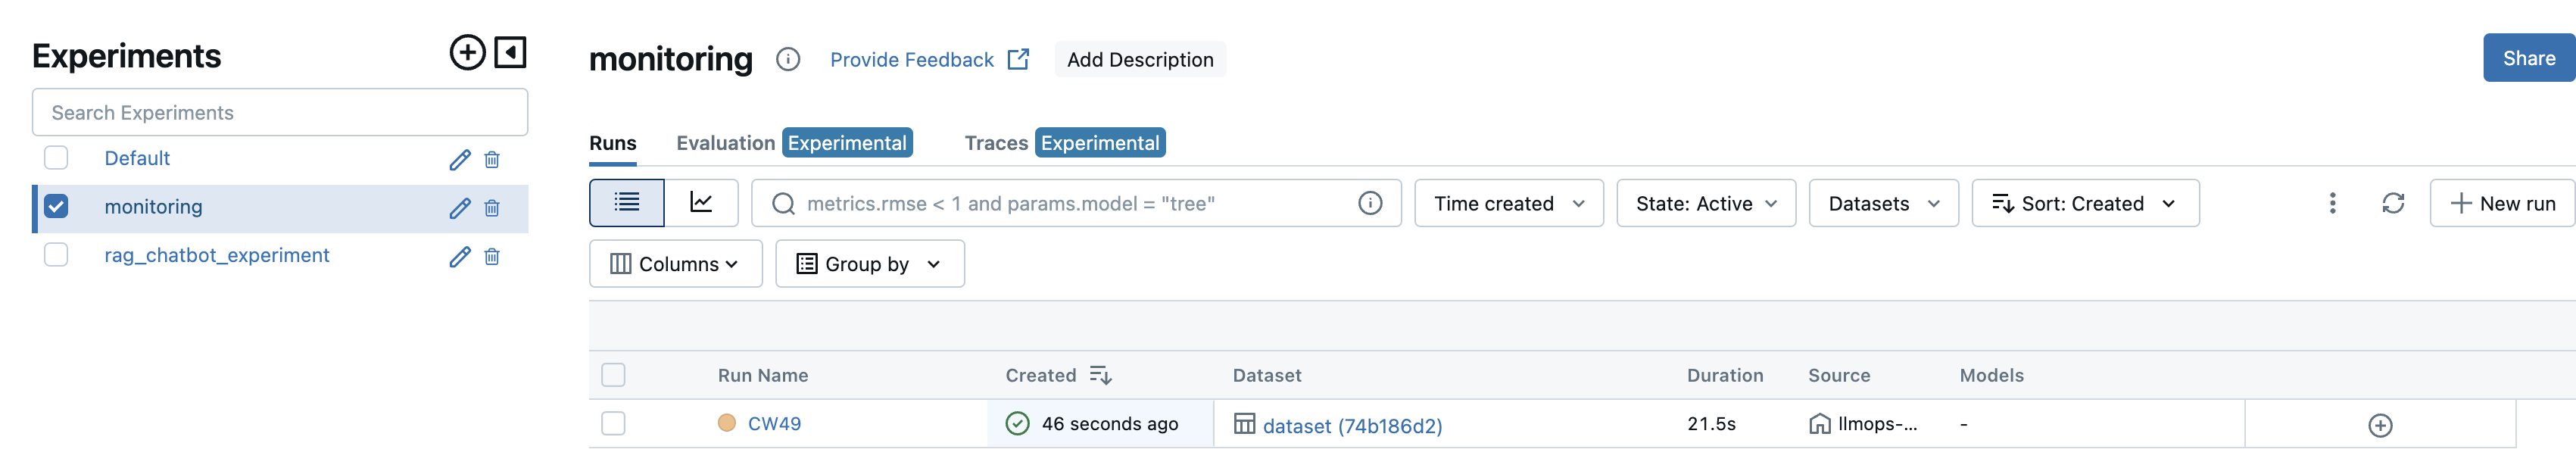Check the Default experiment checkbox
Screen dimensions: 2576x465
pos(56,158)
